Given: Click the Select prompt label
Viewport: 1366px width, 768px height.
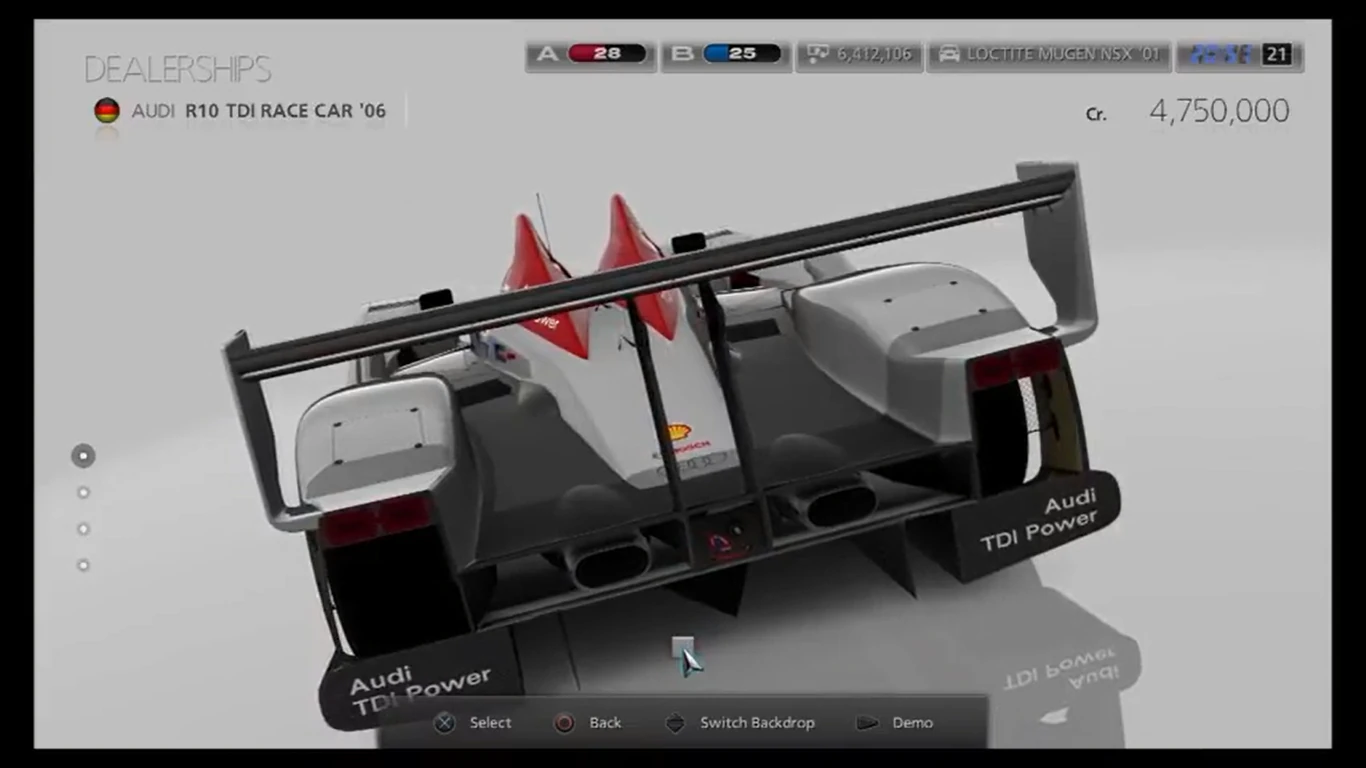Looking at the screenshot, I should point(491,723).
